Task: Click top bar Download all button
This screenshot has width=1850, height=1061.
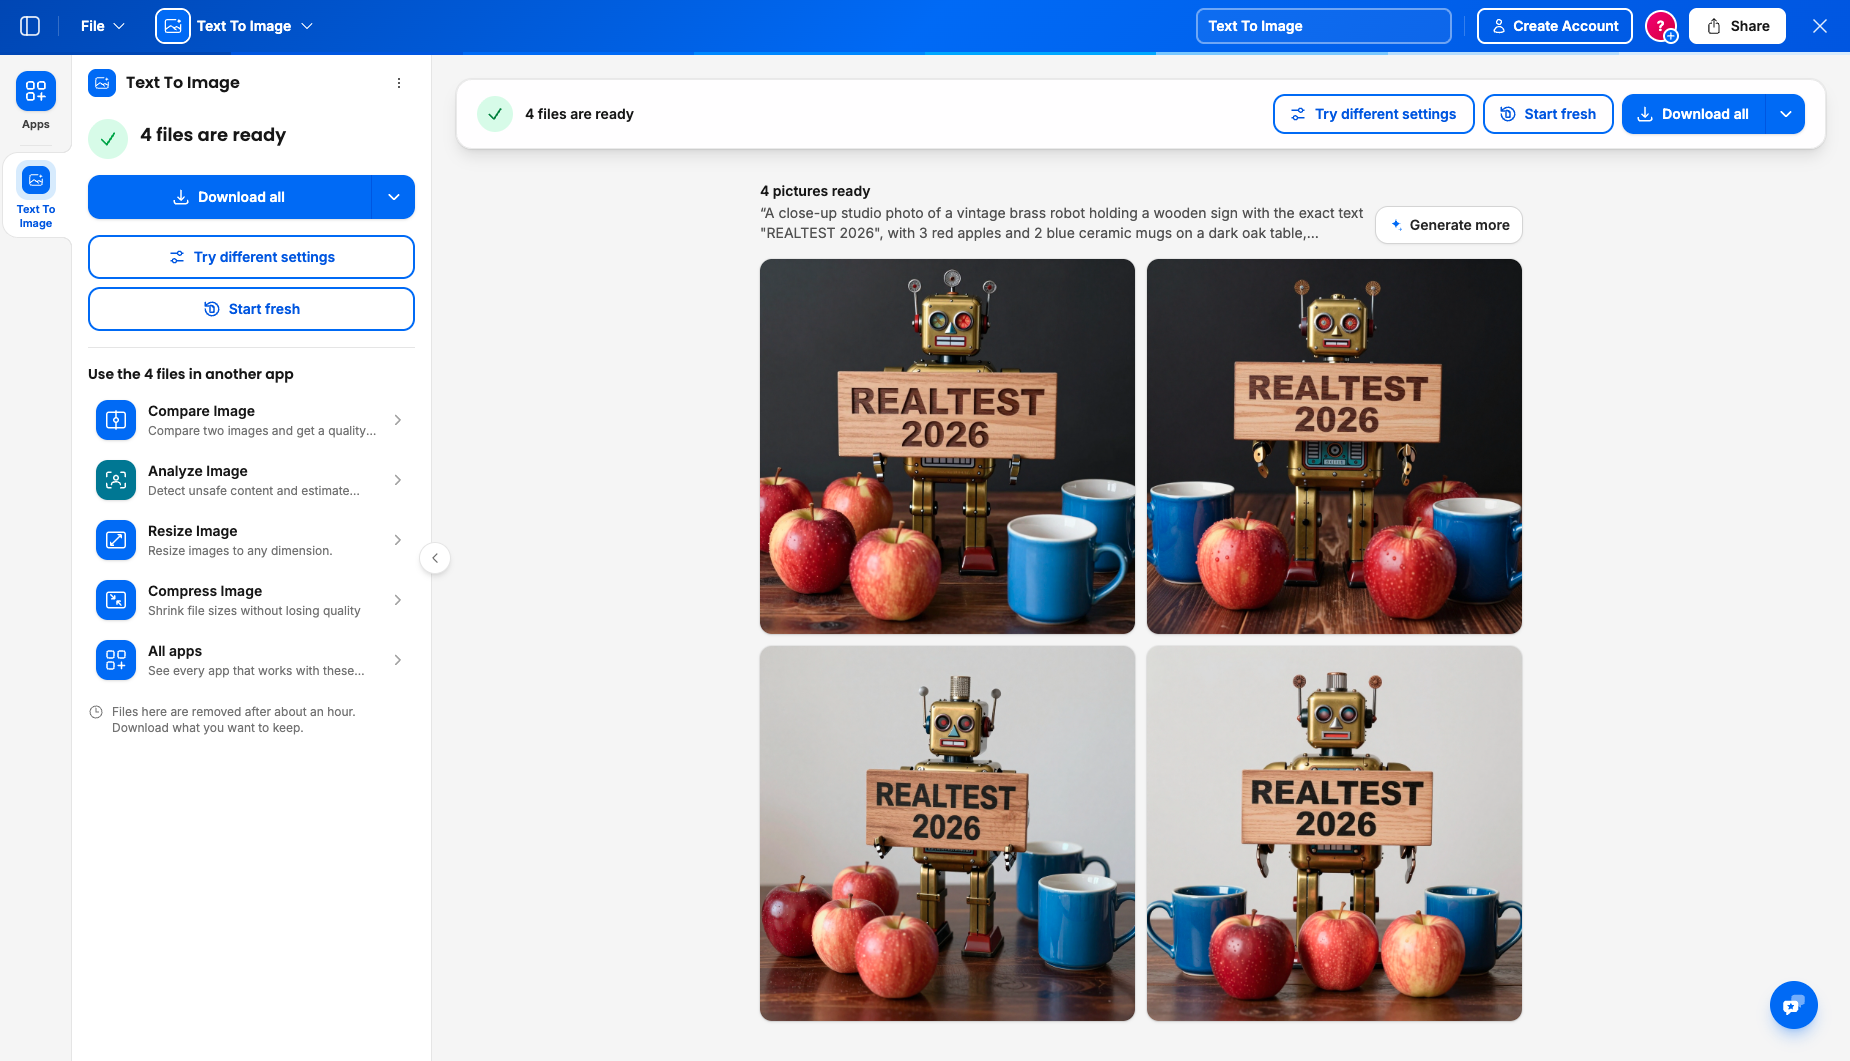Action: click(x=1694, y=114)
